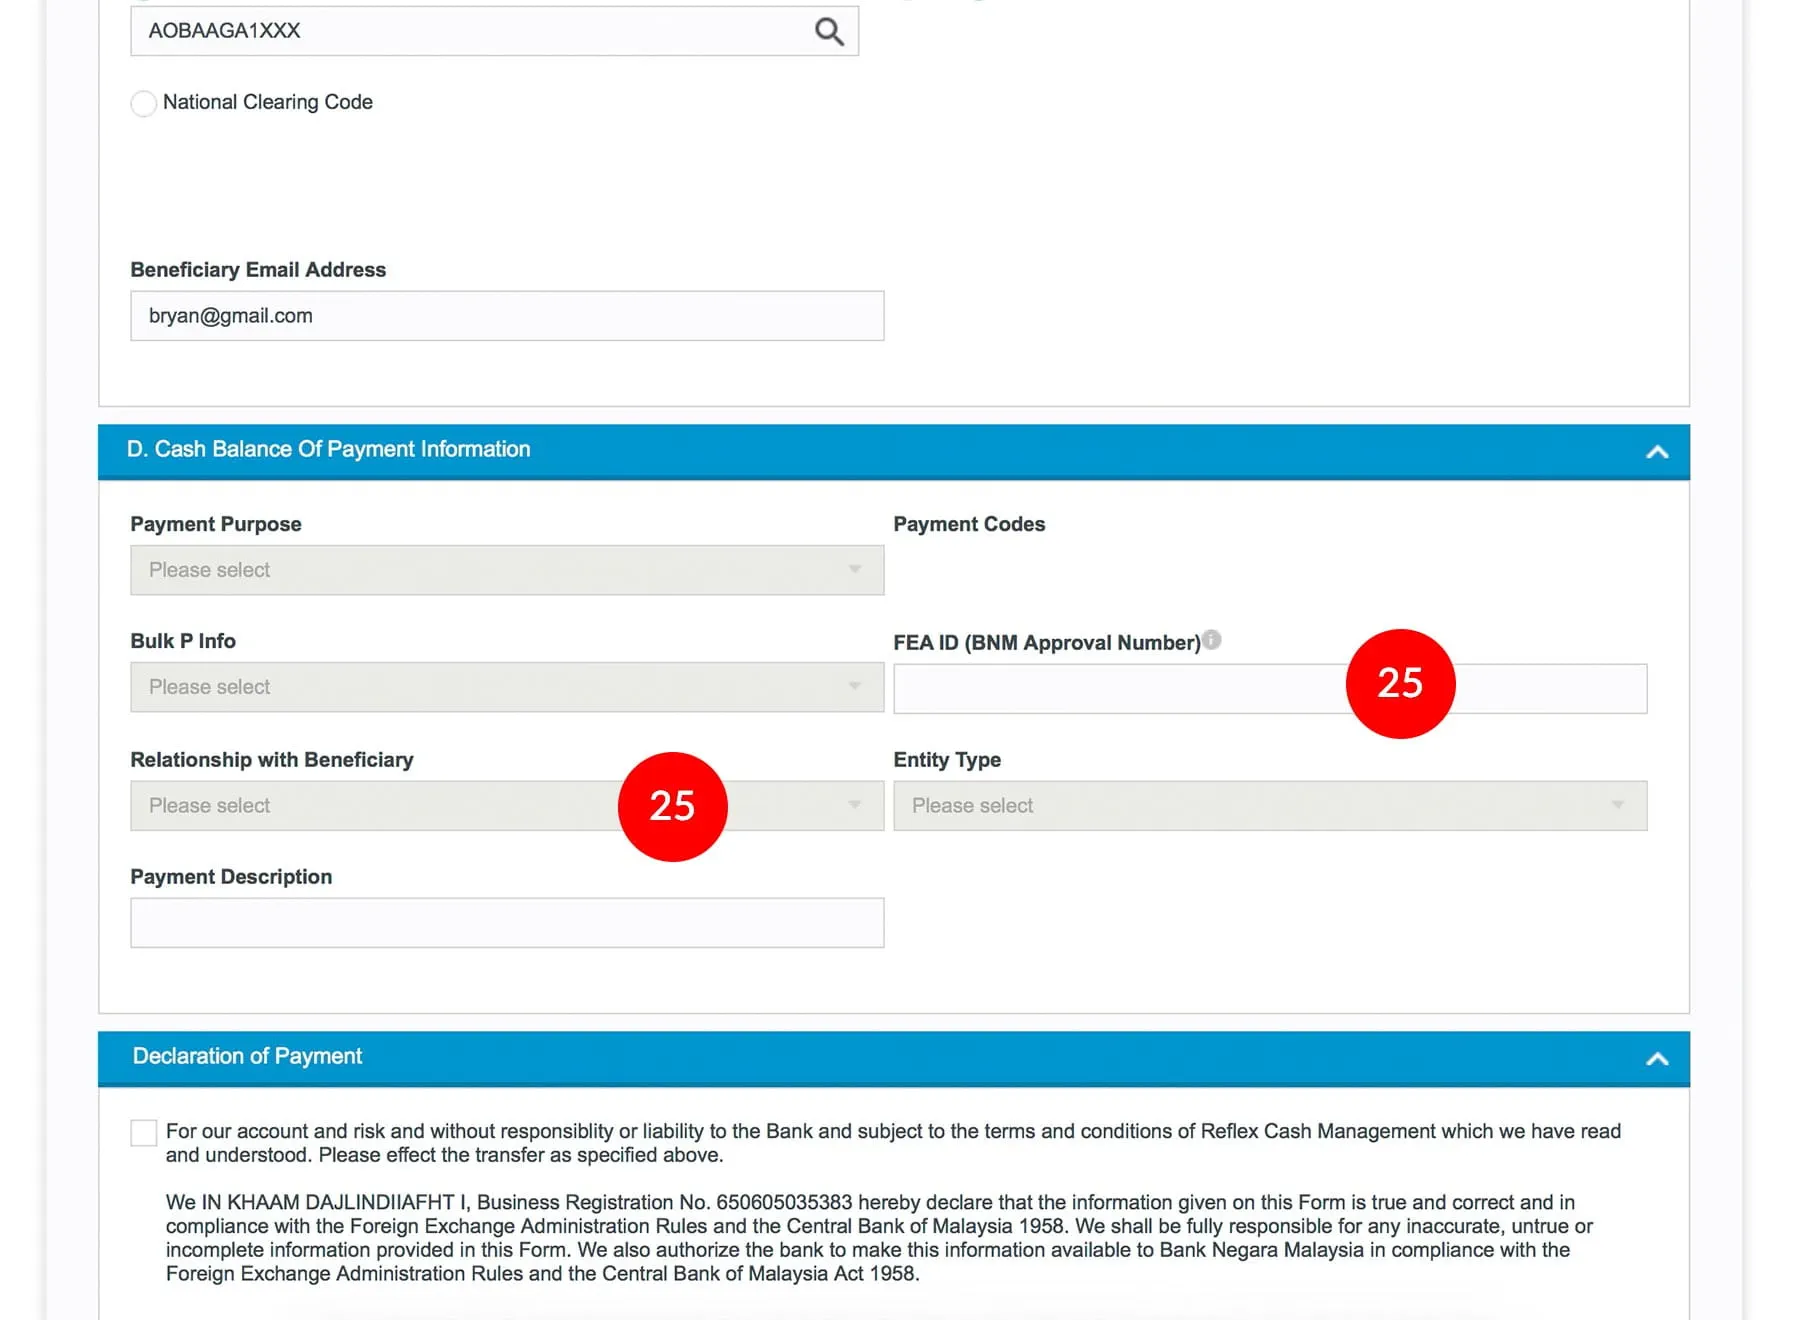
Task: Click the Beneficiary Email Address field
Action: [x=506, y=316]
